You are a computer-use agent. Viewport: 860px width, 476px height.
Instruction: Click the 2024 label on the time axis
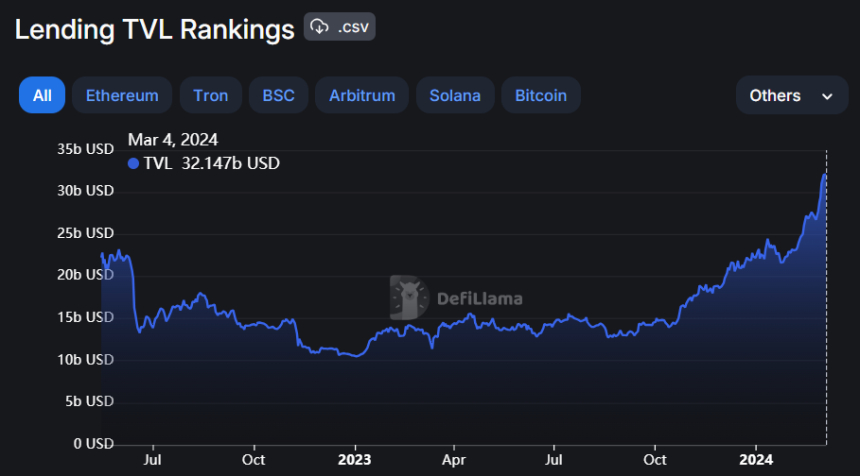click(756, 460)
